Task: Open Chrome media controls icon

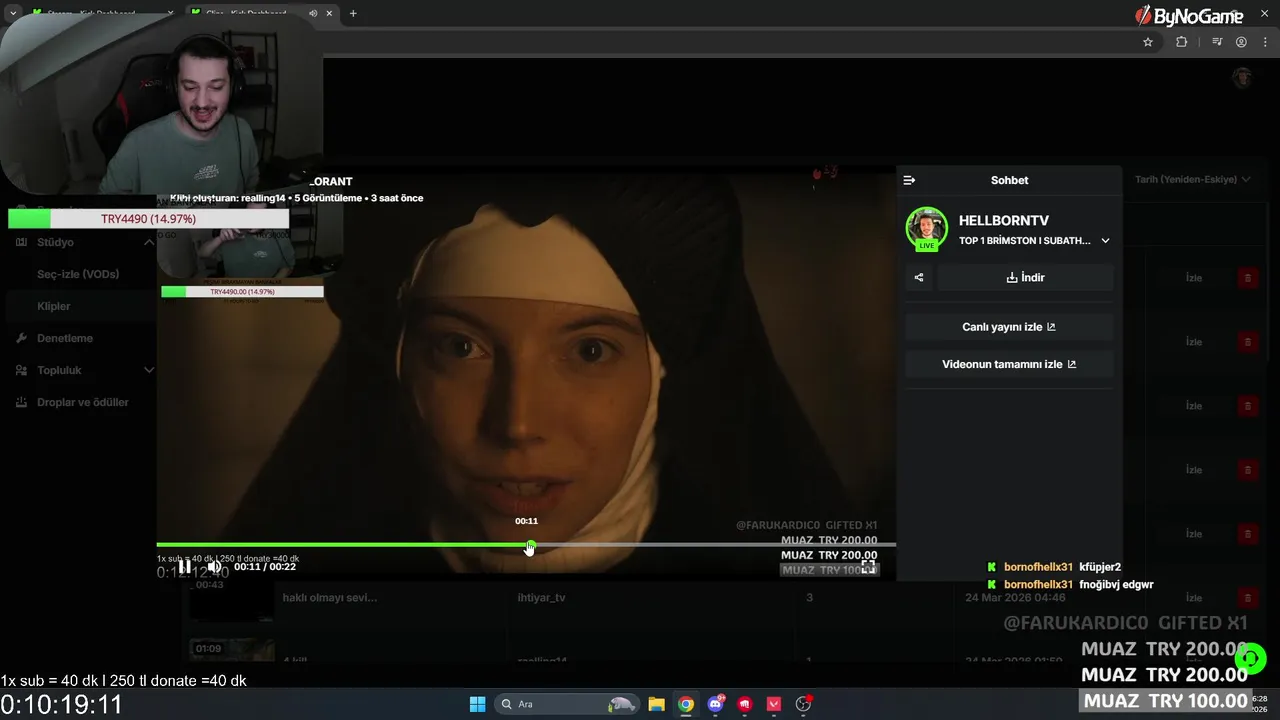Action: click(1217, 42)
